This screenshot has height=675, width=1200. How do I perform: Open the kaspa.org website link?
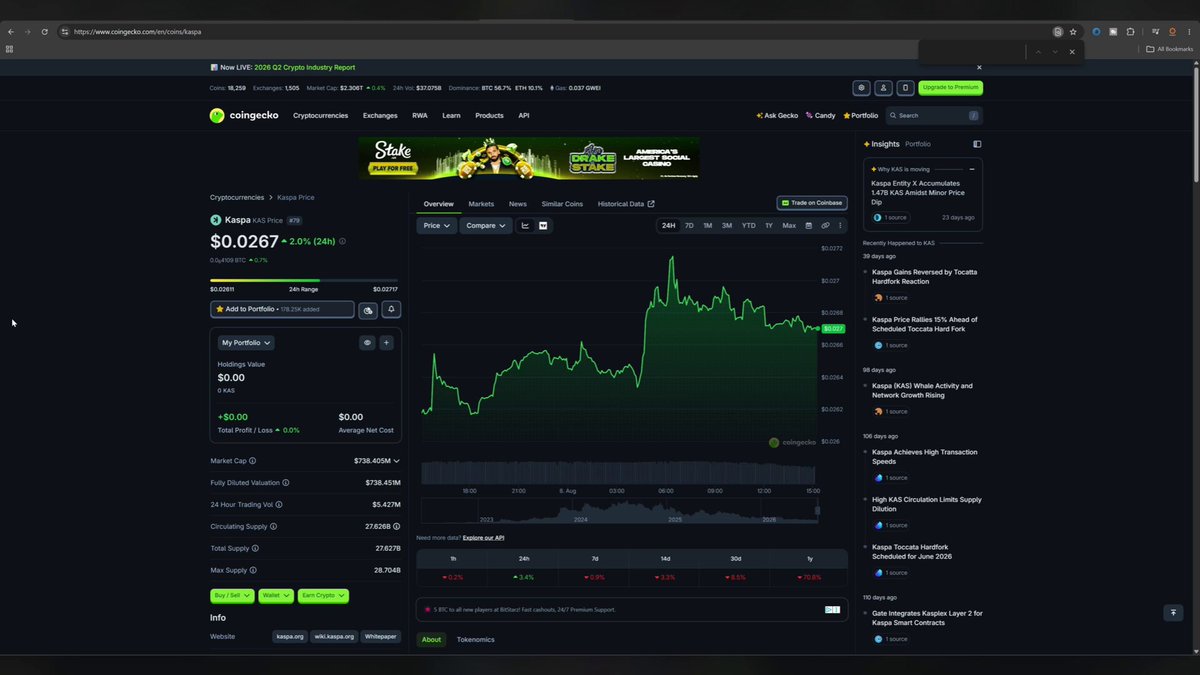tap(290, 636)
